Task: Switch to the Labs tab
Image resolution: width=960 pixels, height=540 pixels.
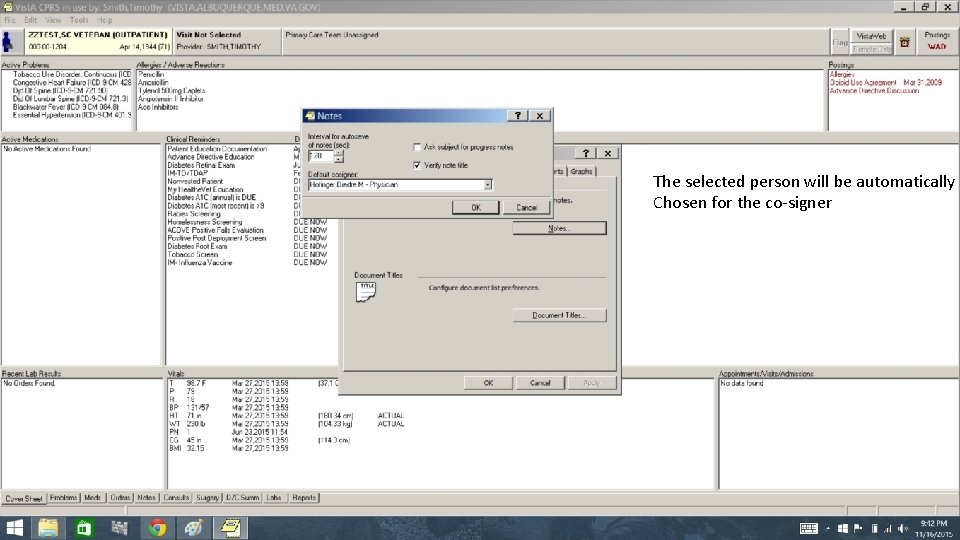Action: pyautogui.click(x=274, y=498)
